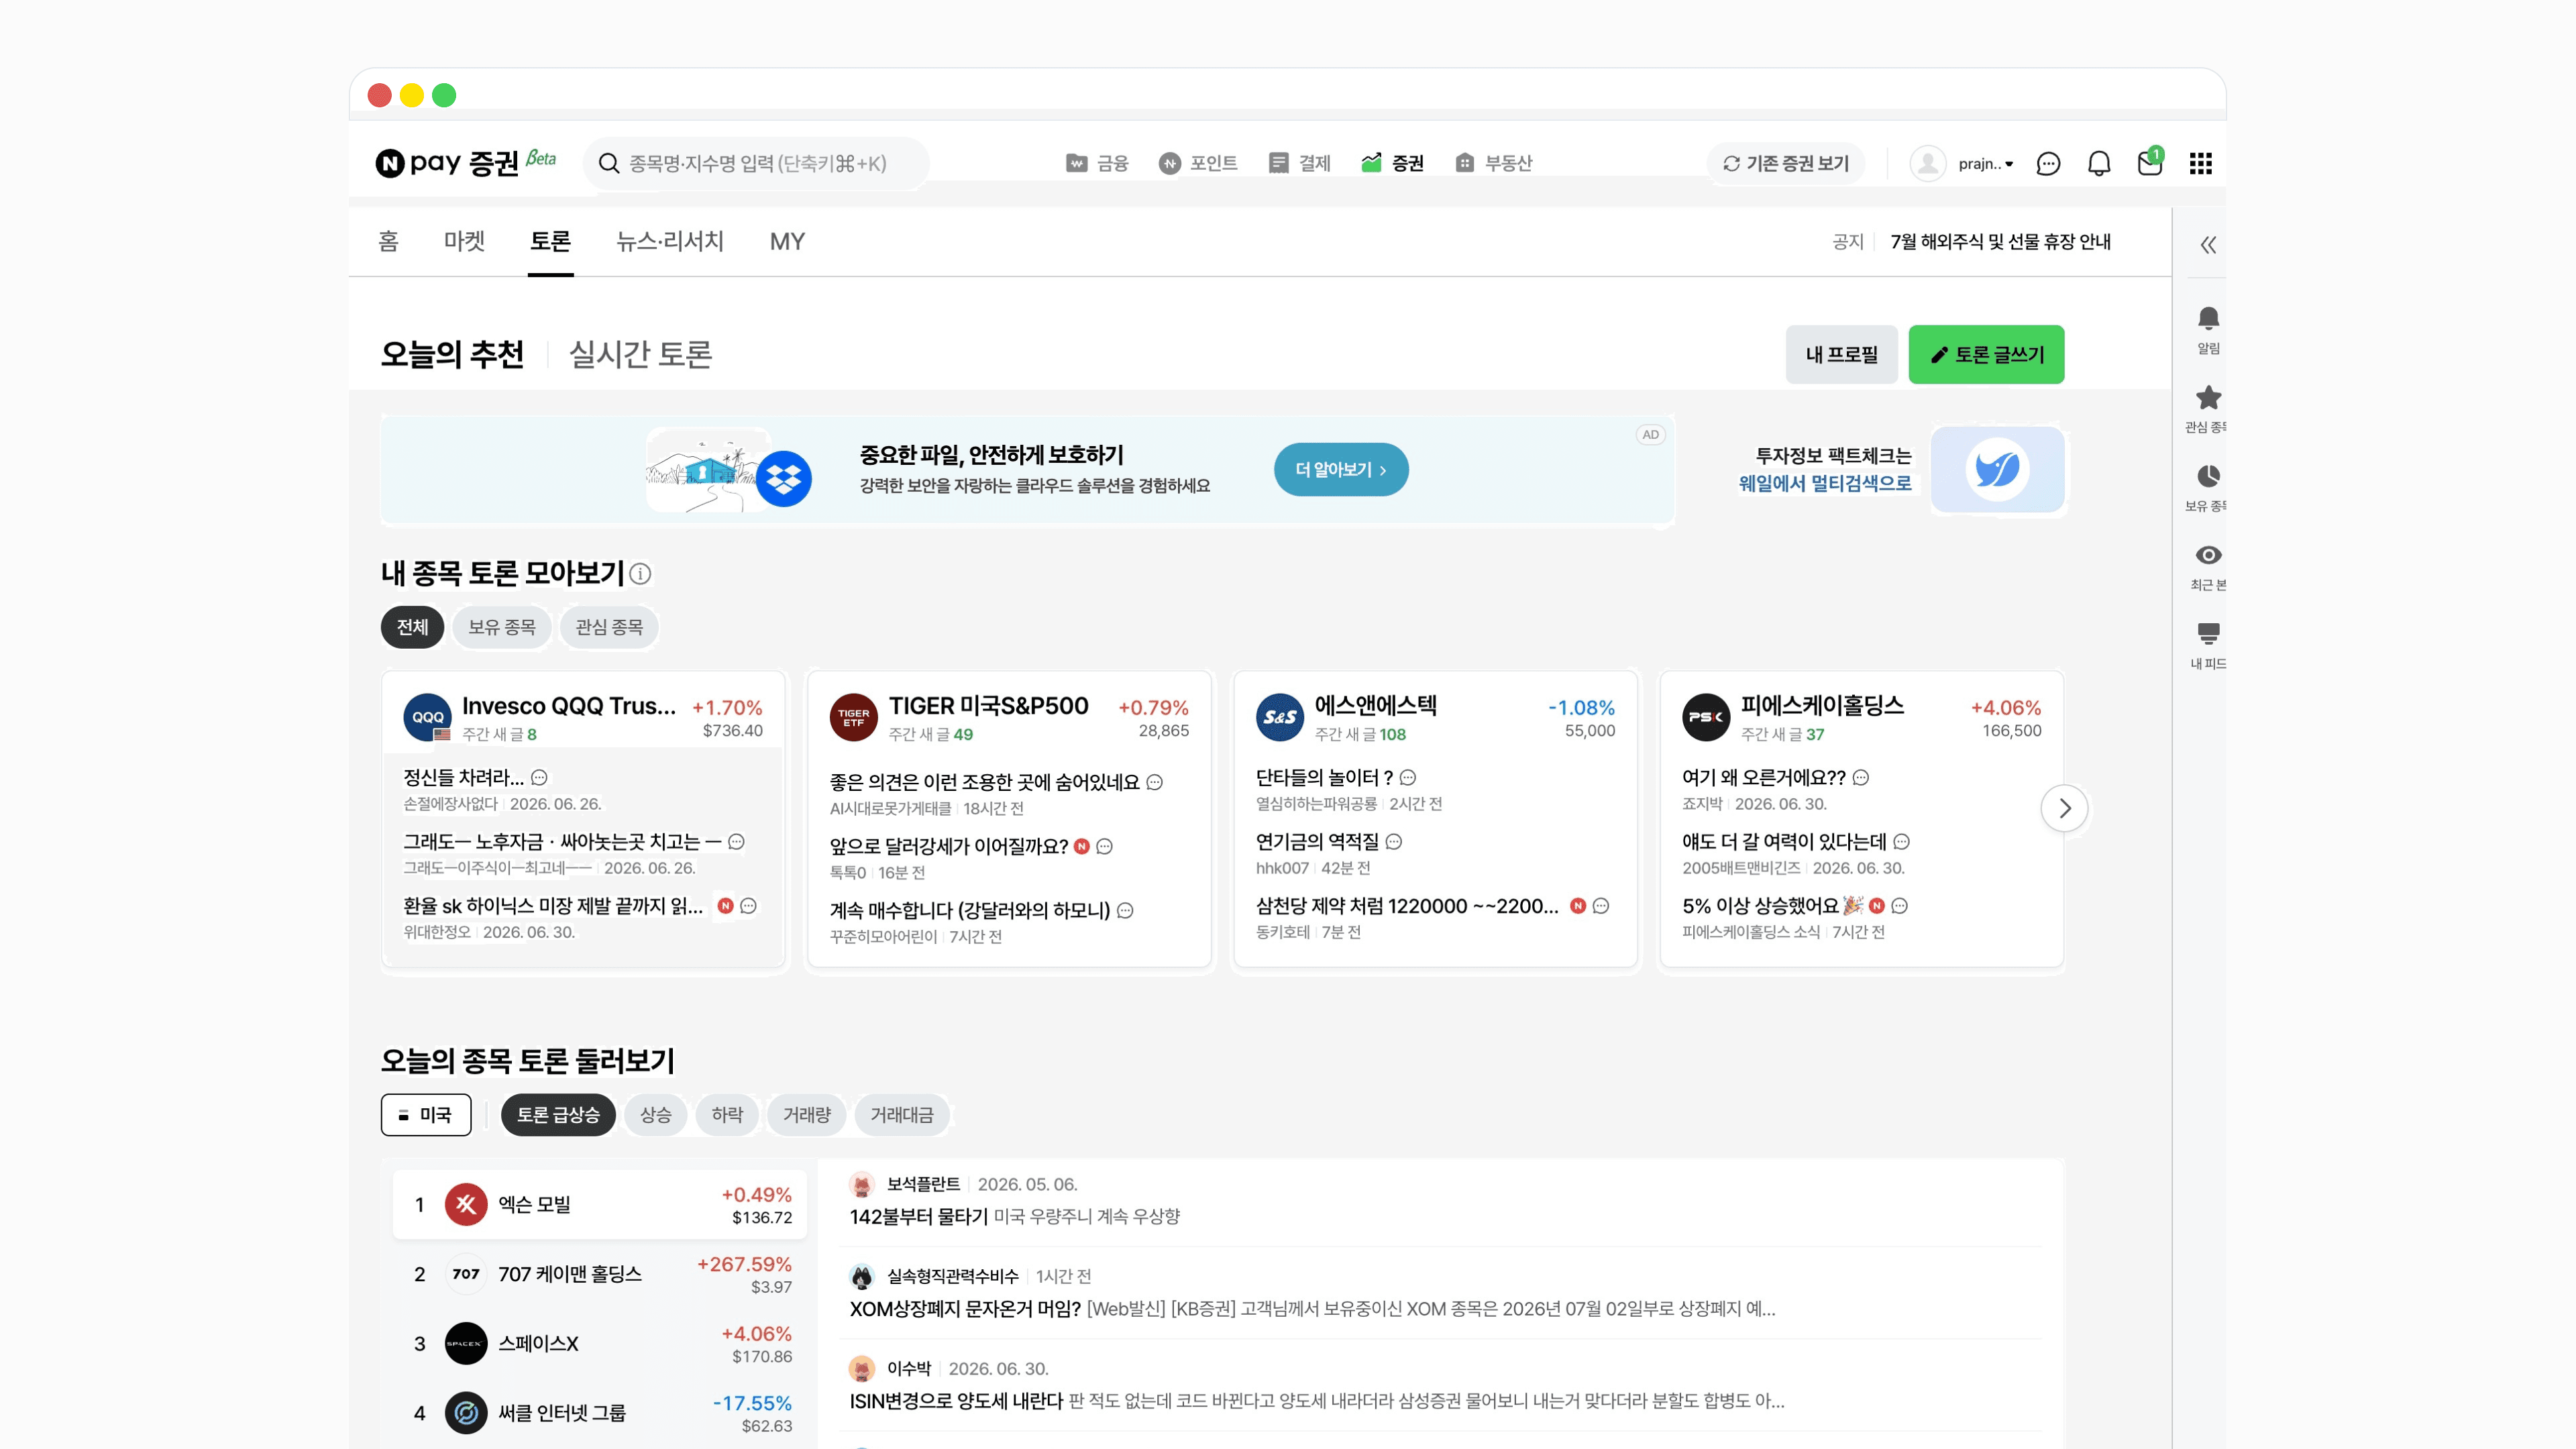Select the 관심 종목 filter chip

click(609, 627)
